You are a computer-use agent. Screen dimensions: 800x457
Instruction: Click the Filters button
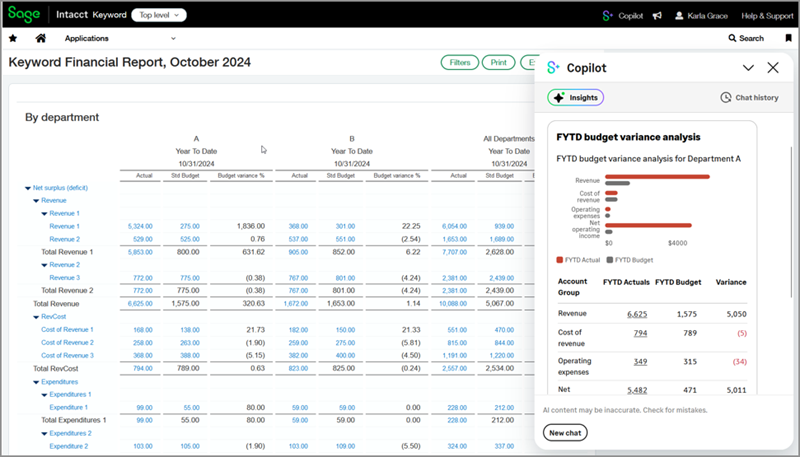pyautogui.click(x=459, y=63)
